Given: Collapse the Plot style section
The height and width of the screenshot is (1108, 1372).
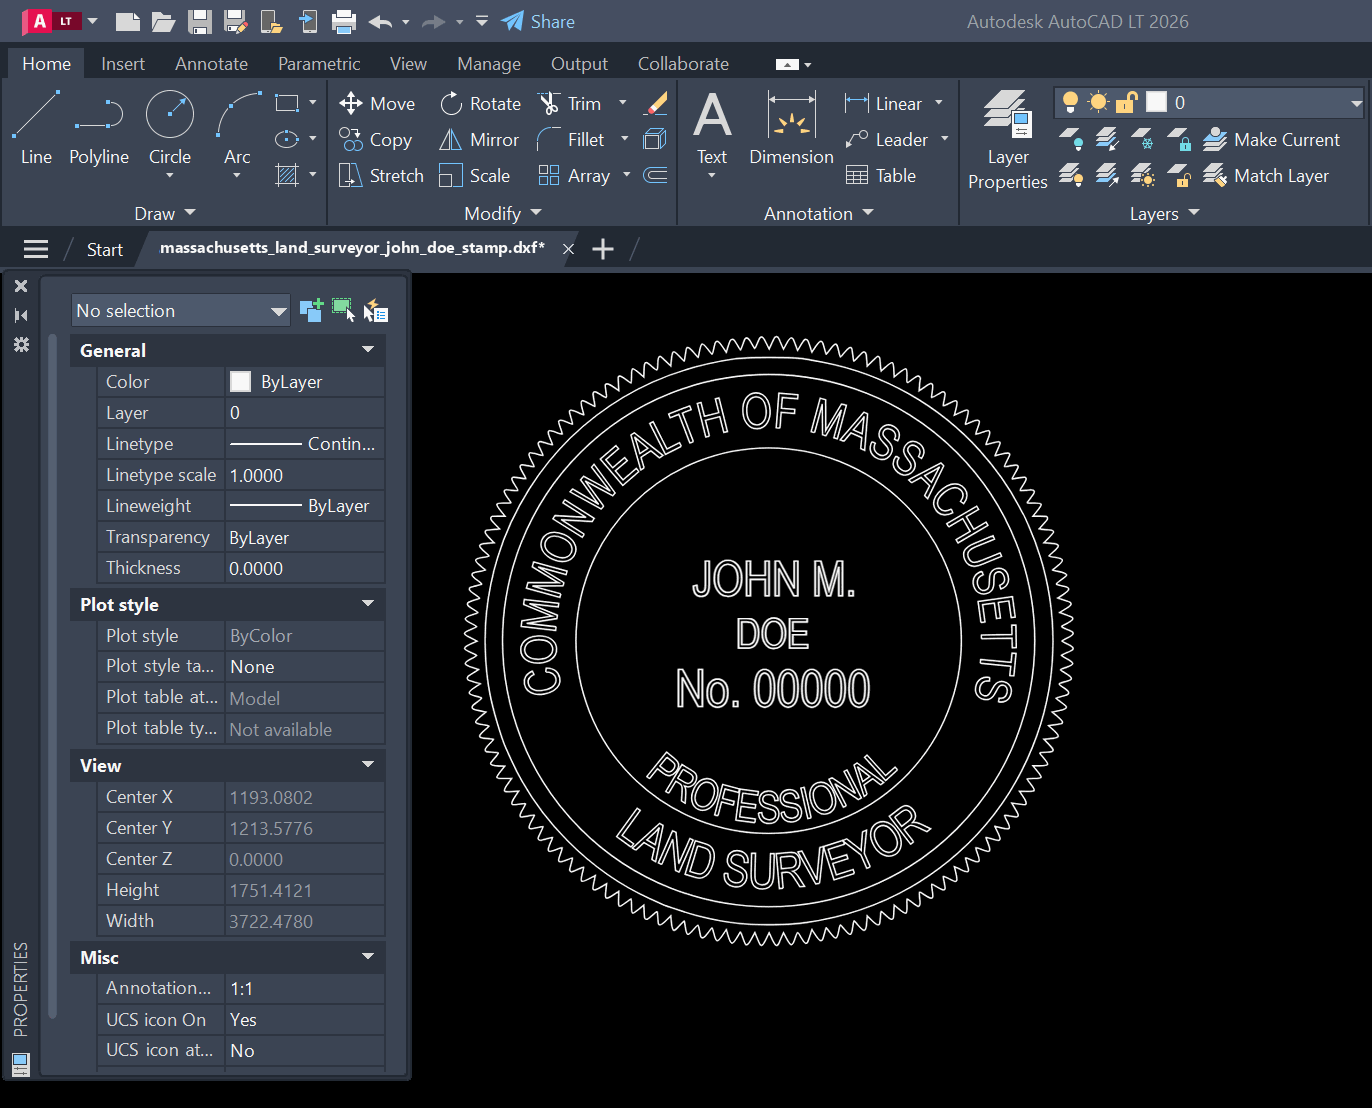Looking at the screenshot, I should [x=368, y=604].
